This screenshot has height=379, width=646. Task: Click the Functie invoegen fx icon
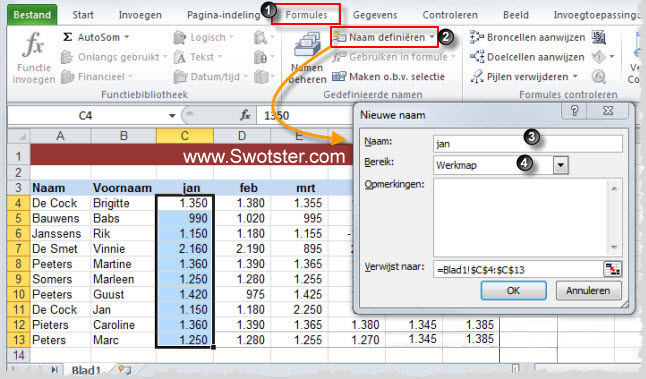(x=34, y=44)
